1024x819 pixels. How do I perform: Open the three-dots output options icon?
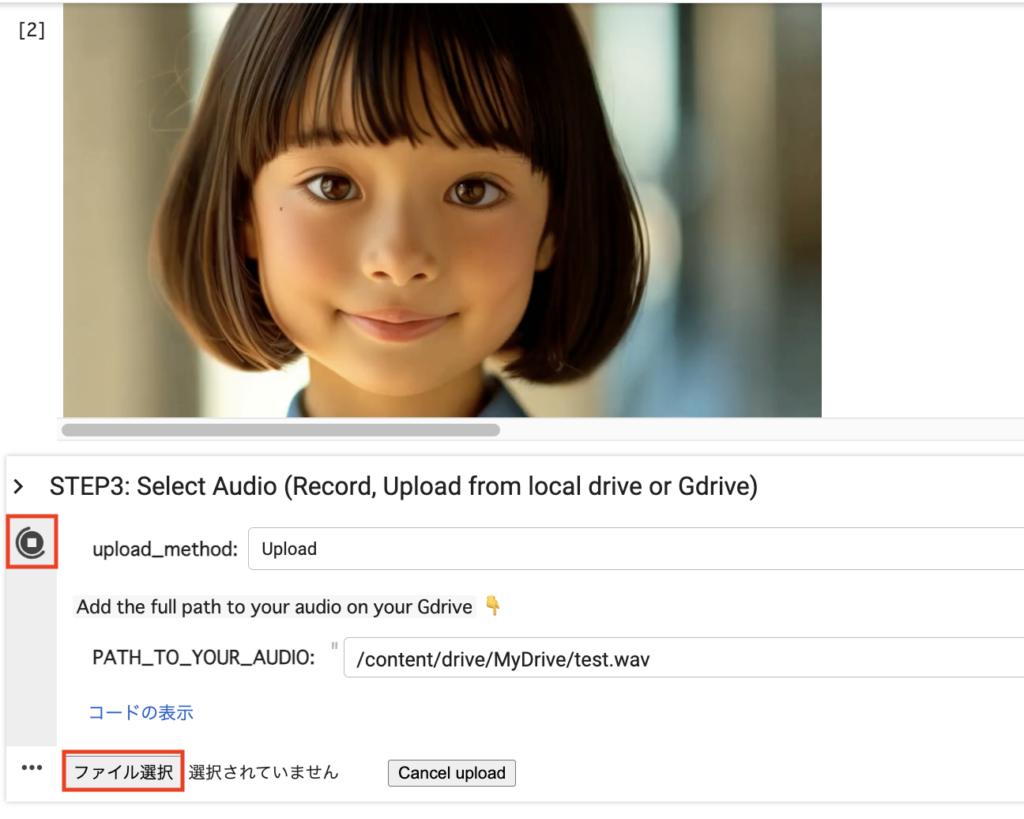32,768
